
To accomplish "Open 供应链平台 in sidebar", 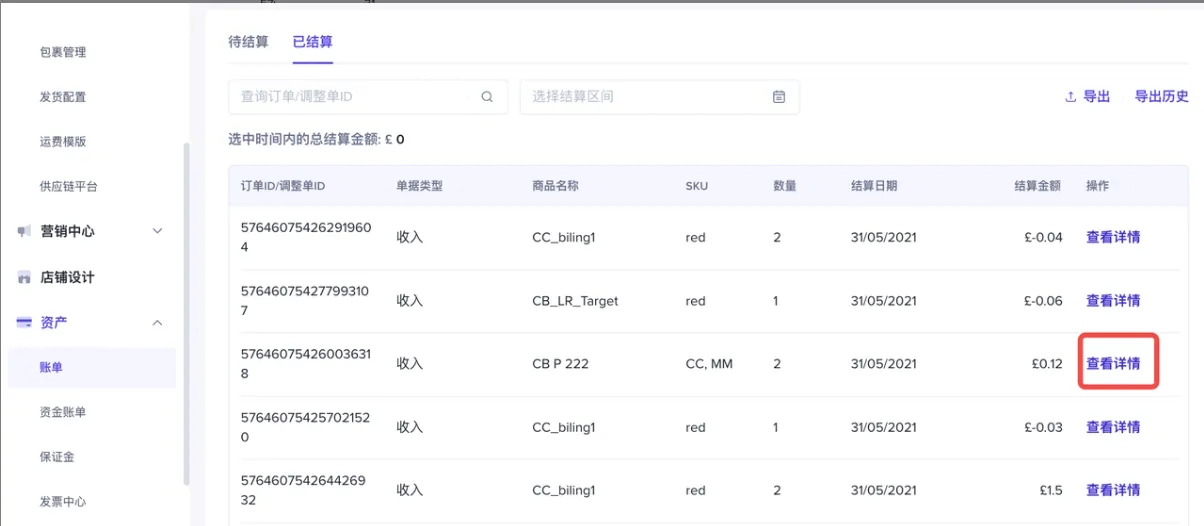I will 69,186.
